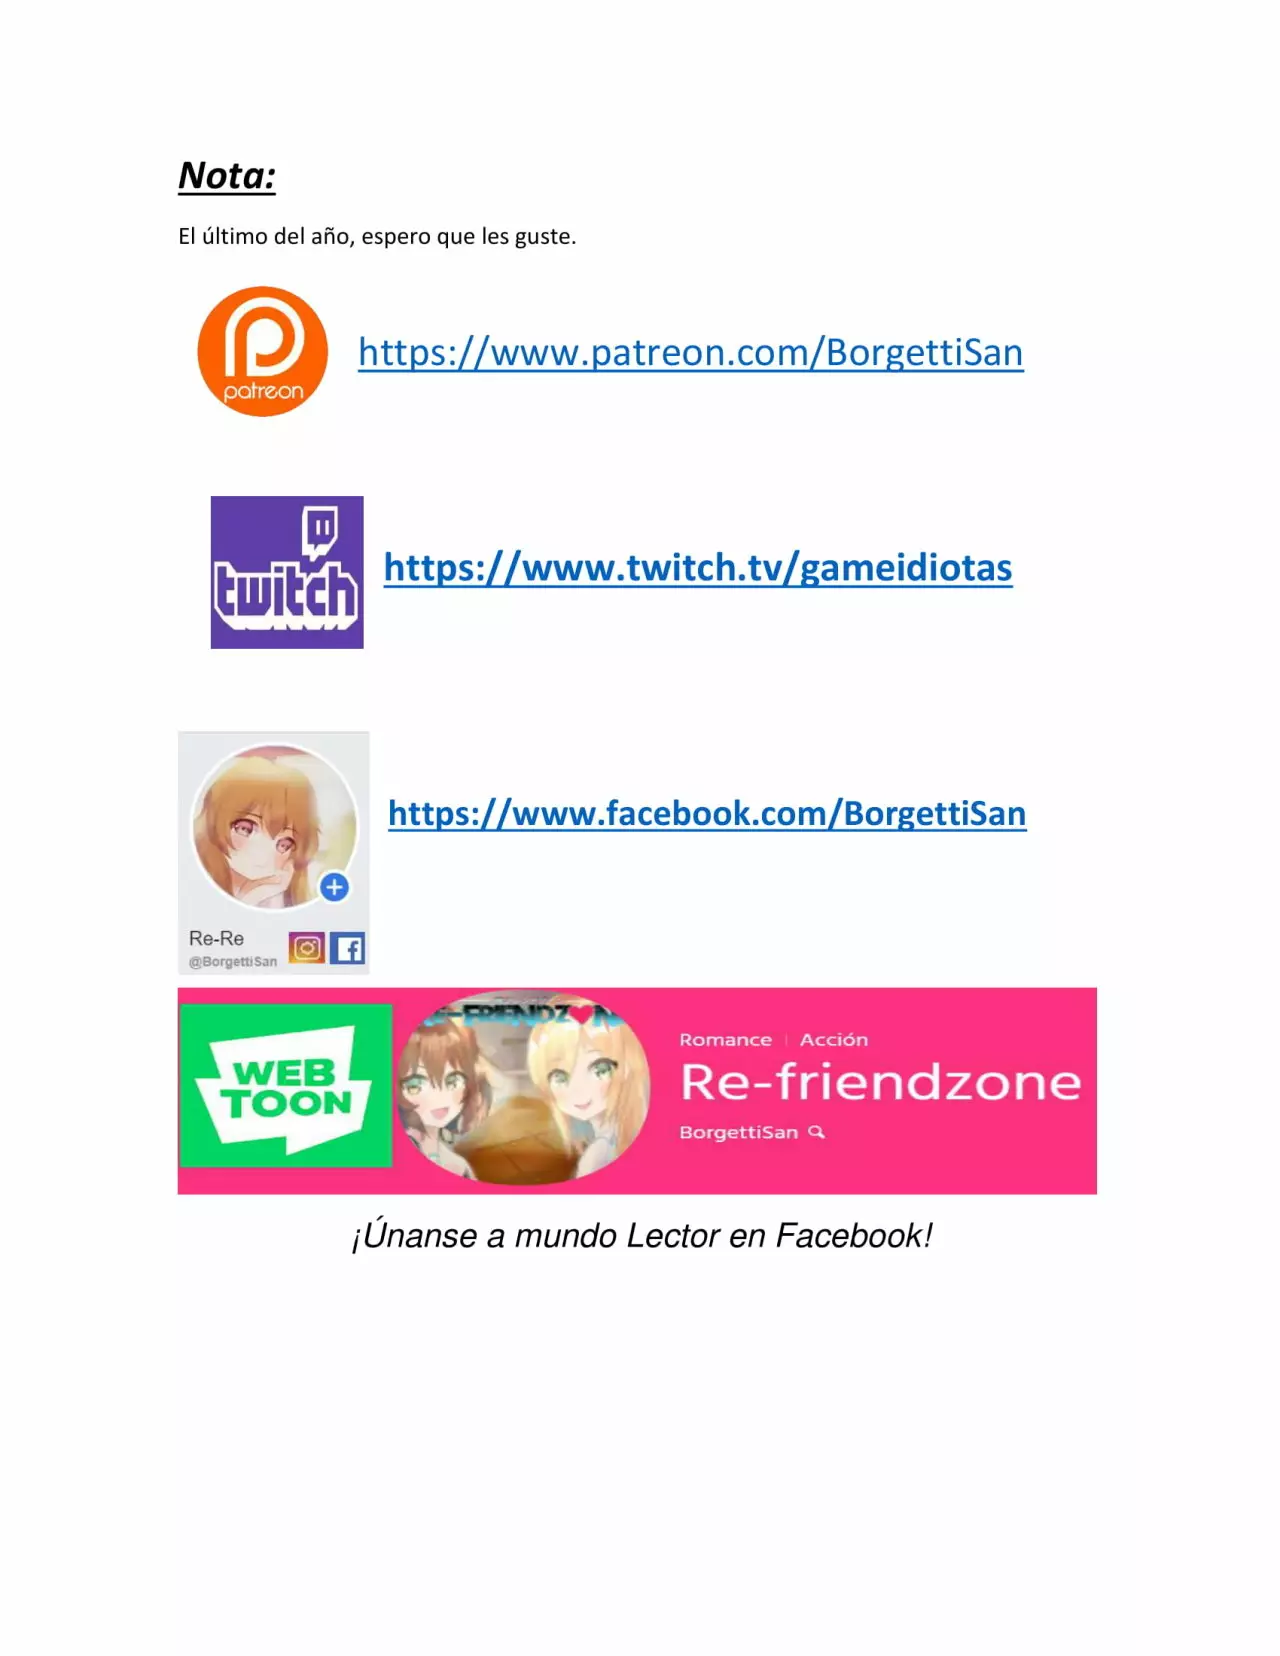Click the Re-friendzone round cover image
The height and width of the screenshot is (1656, 1280).
pyautogui.click(x=521, y=1089)
